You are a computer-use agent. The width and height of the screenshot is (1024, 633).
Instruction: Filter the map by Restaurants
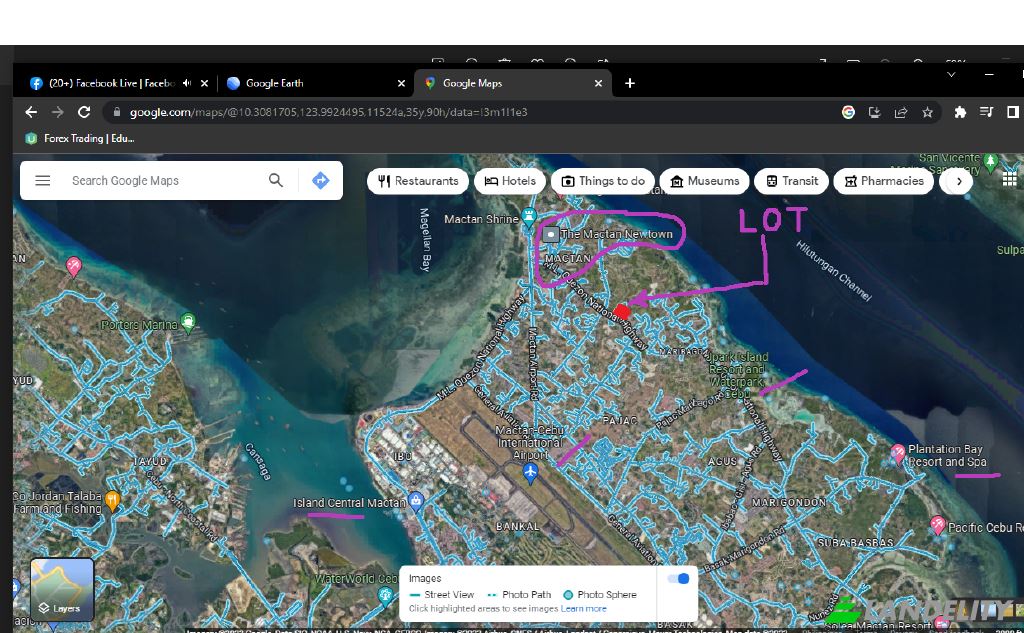click(418, 181)
